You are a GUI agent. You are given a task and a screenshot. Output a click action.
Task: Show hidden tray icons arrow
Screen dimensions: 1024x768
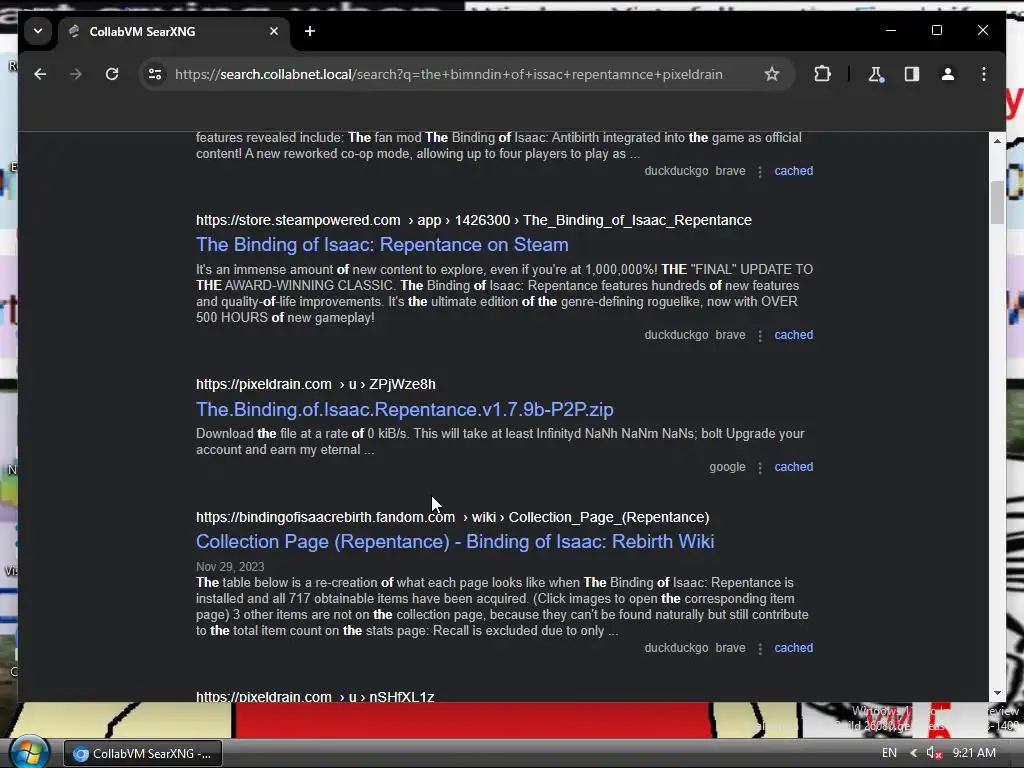[913, 753]
